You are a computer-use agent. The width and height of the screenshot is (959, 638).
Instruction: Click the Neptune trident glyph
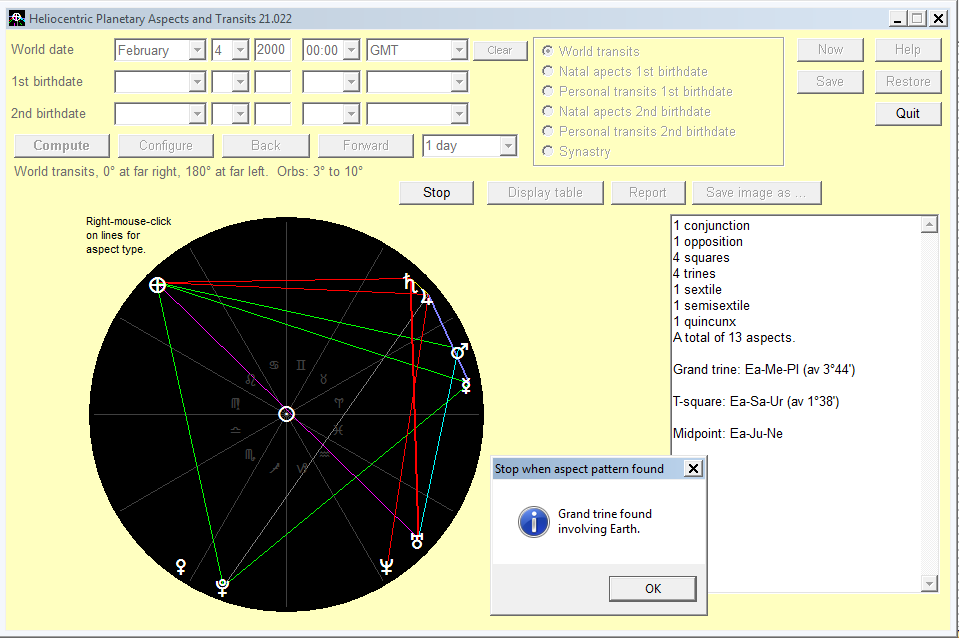tap(387, 567)
